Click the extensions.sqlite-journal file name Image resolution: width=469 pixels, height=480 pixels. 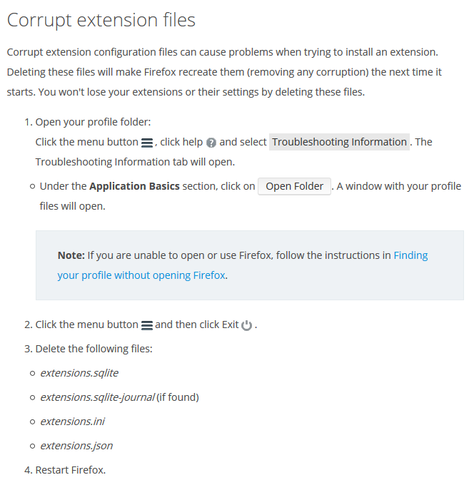97,397
